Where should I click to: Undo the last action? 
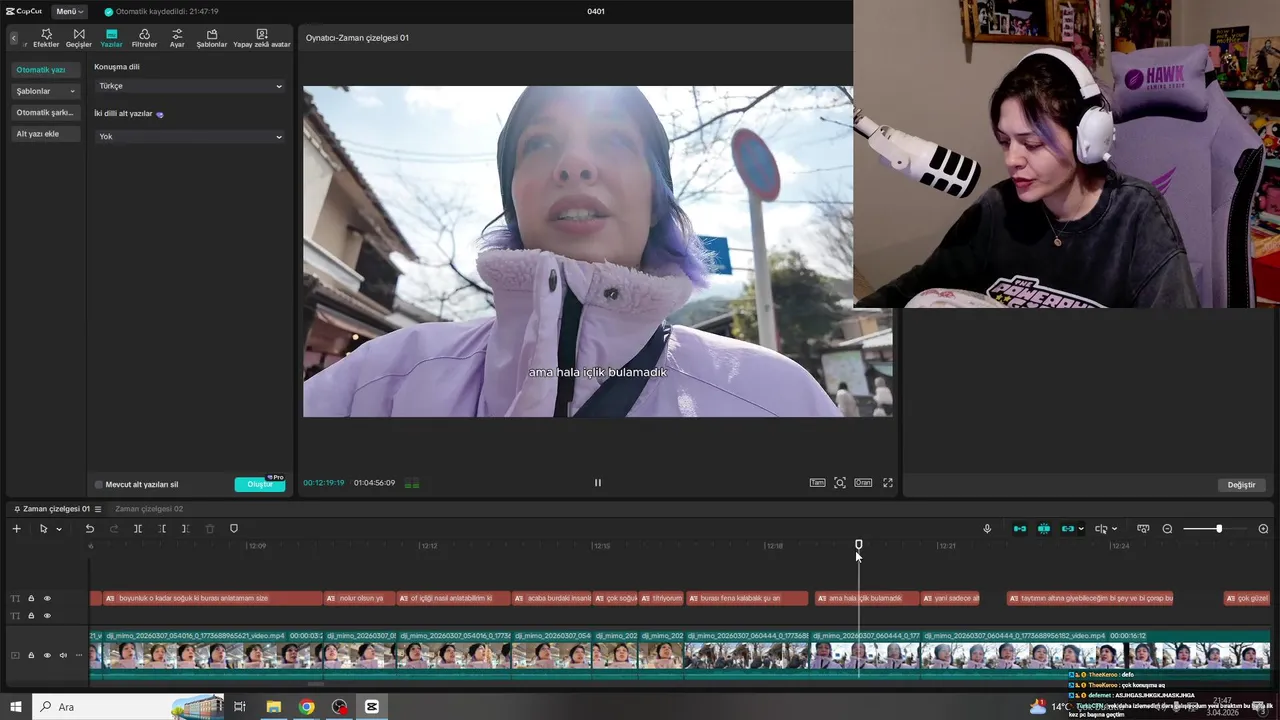pyautogui.click(x=90, y=528)
